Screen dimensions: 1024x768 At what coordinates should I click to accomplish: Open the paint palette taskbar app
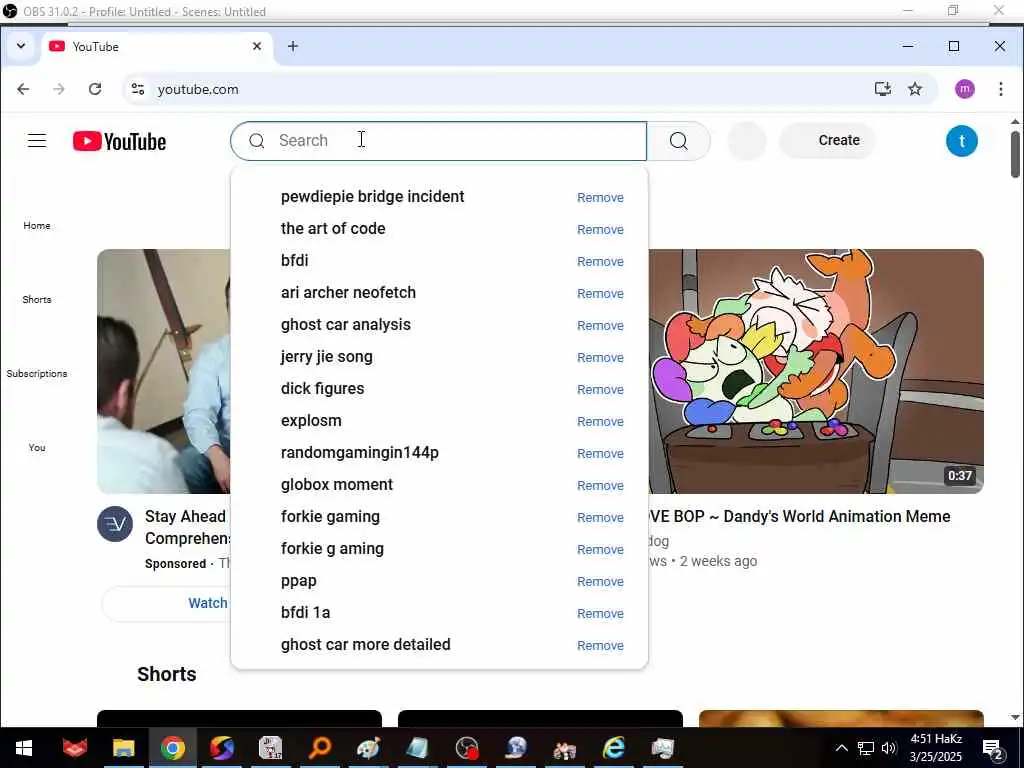[x=369, y=748]
